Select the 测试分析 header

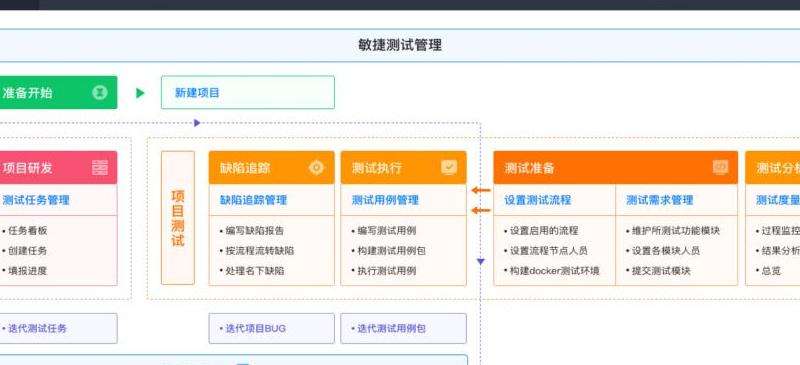click(x=772, y=167)
